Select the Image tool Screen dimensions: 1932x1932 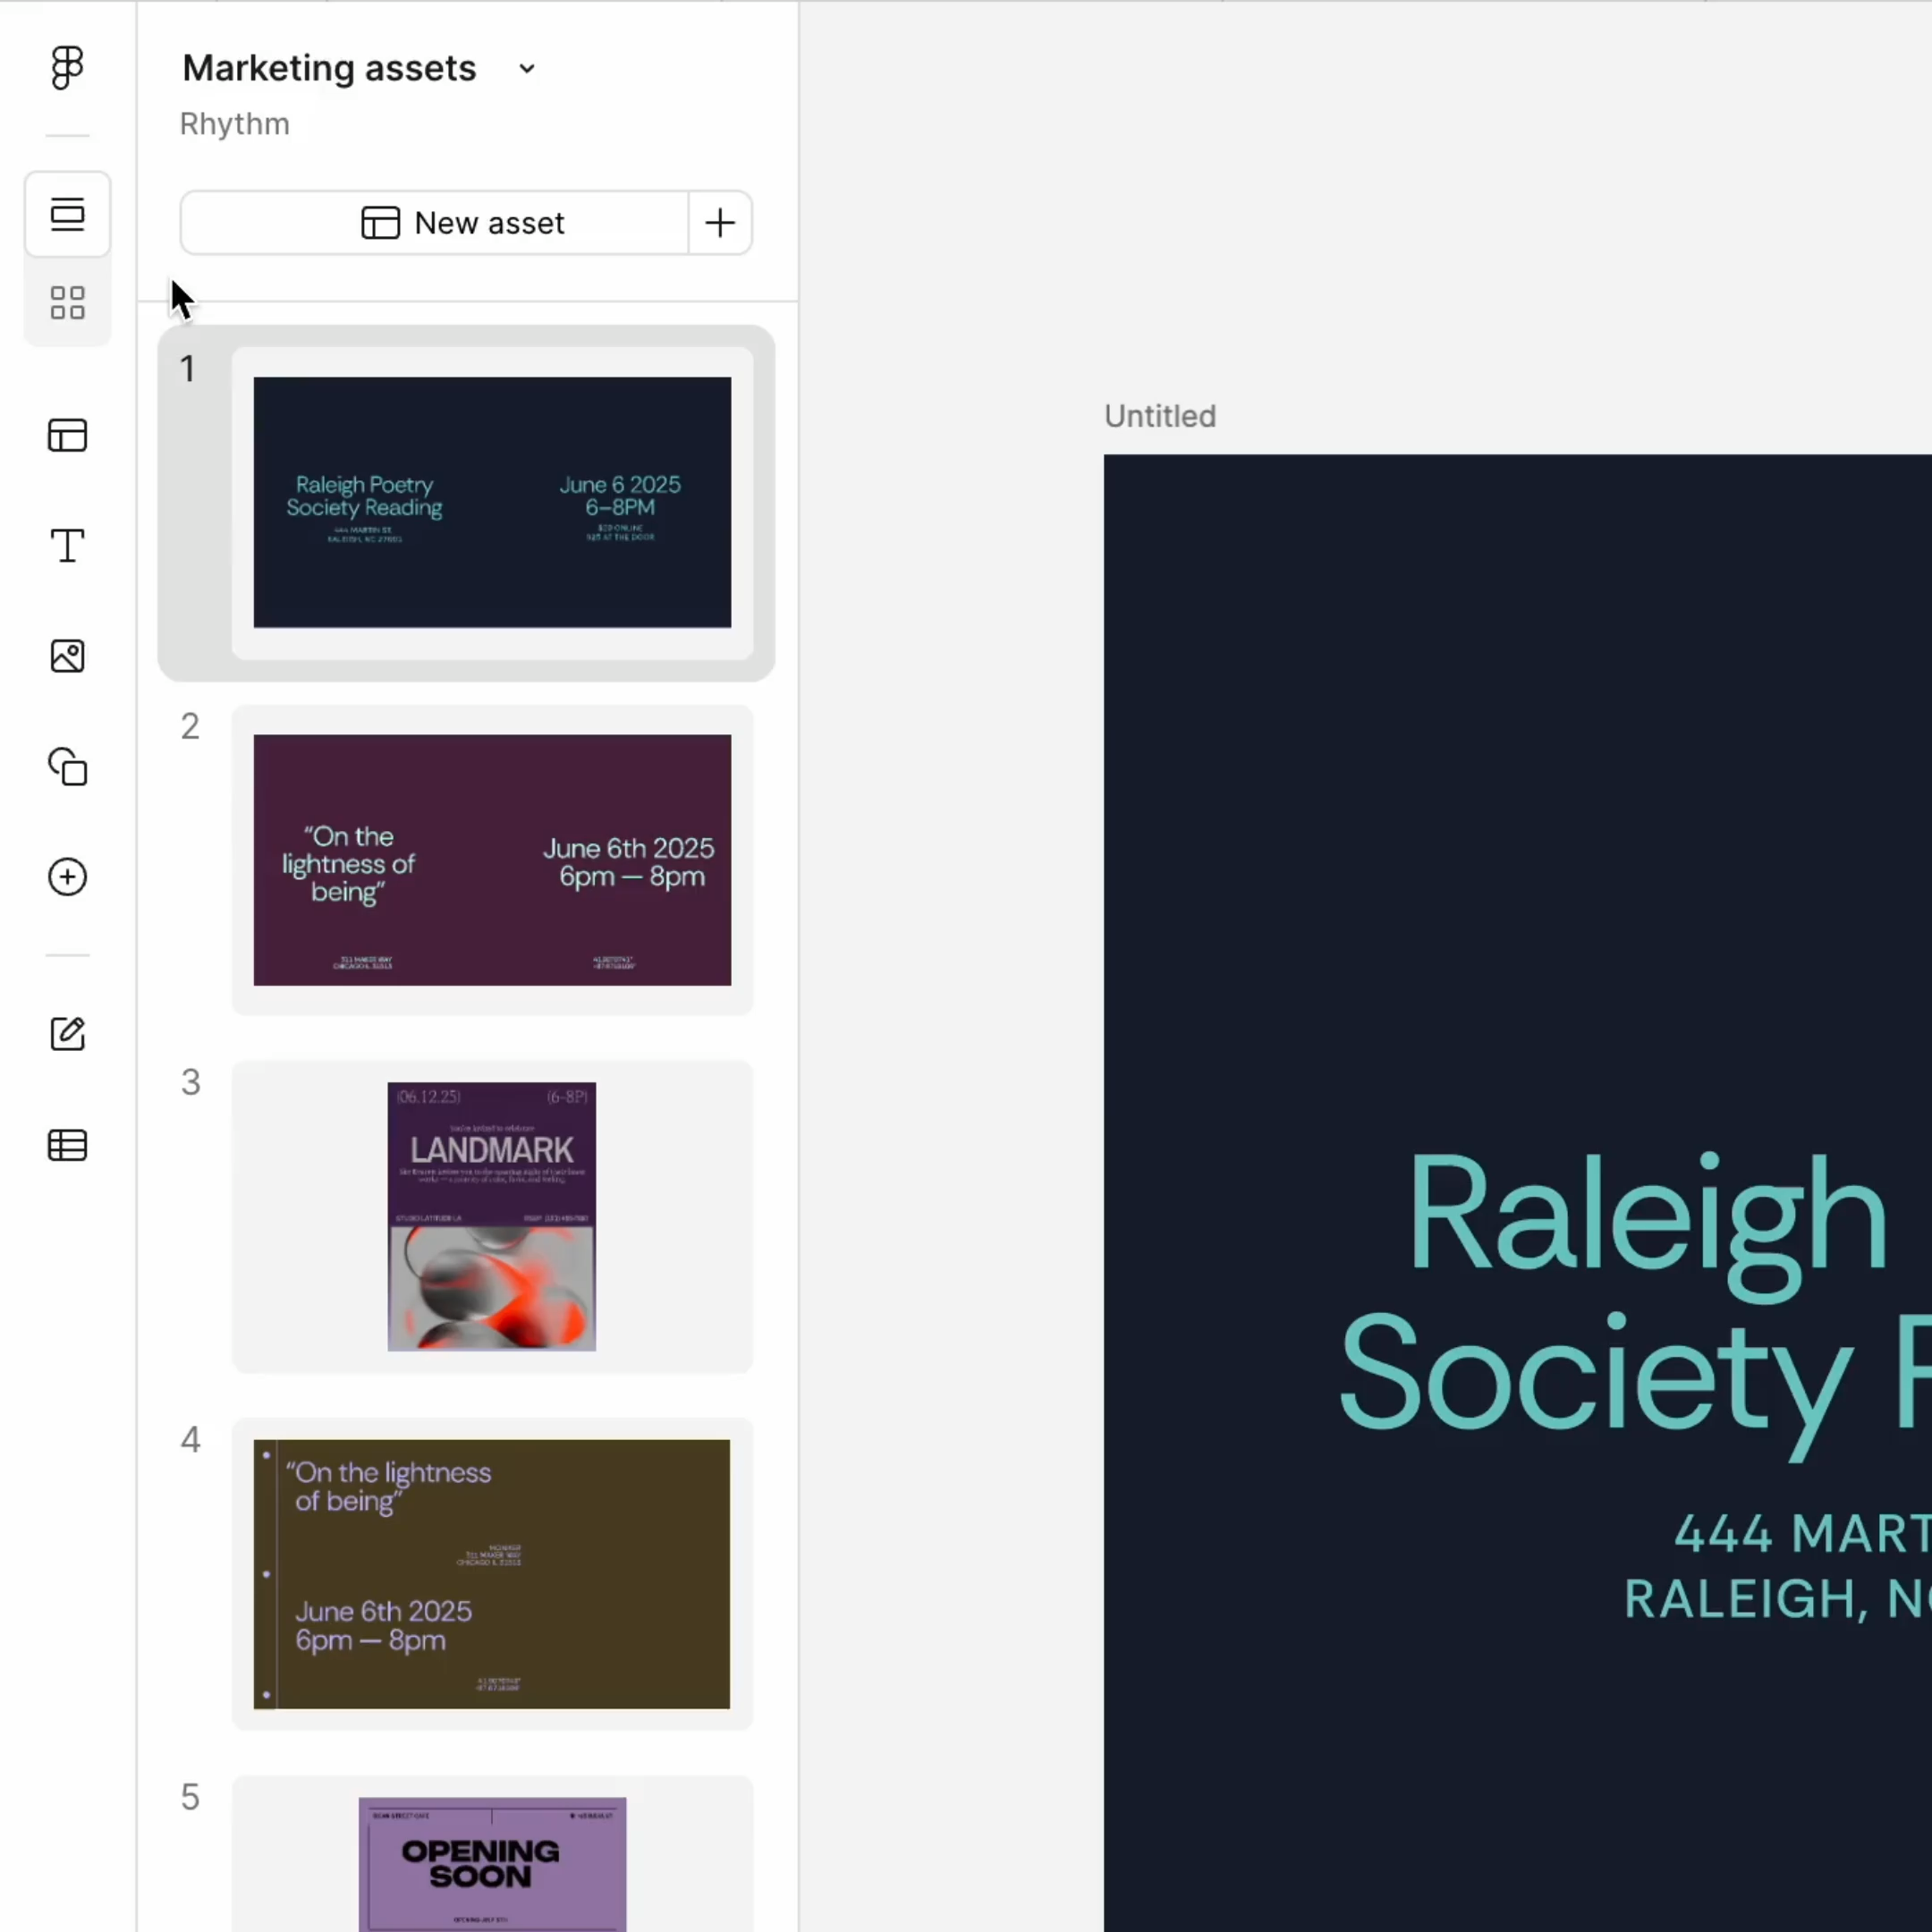click(67, 656)
